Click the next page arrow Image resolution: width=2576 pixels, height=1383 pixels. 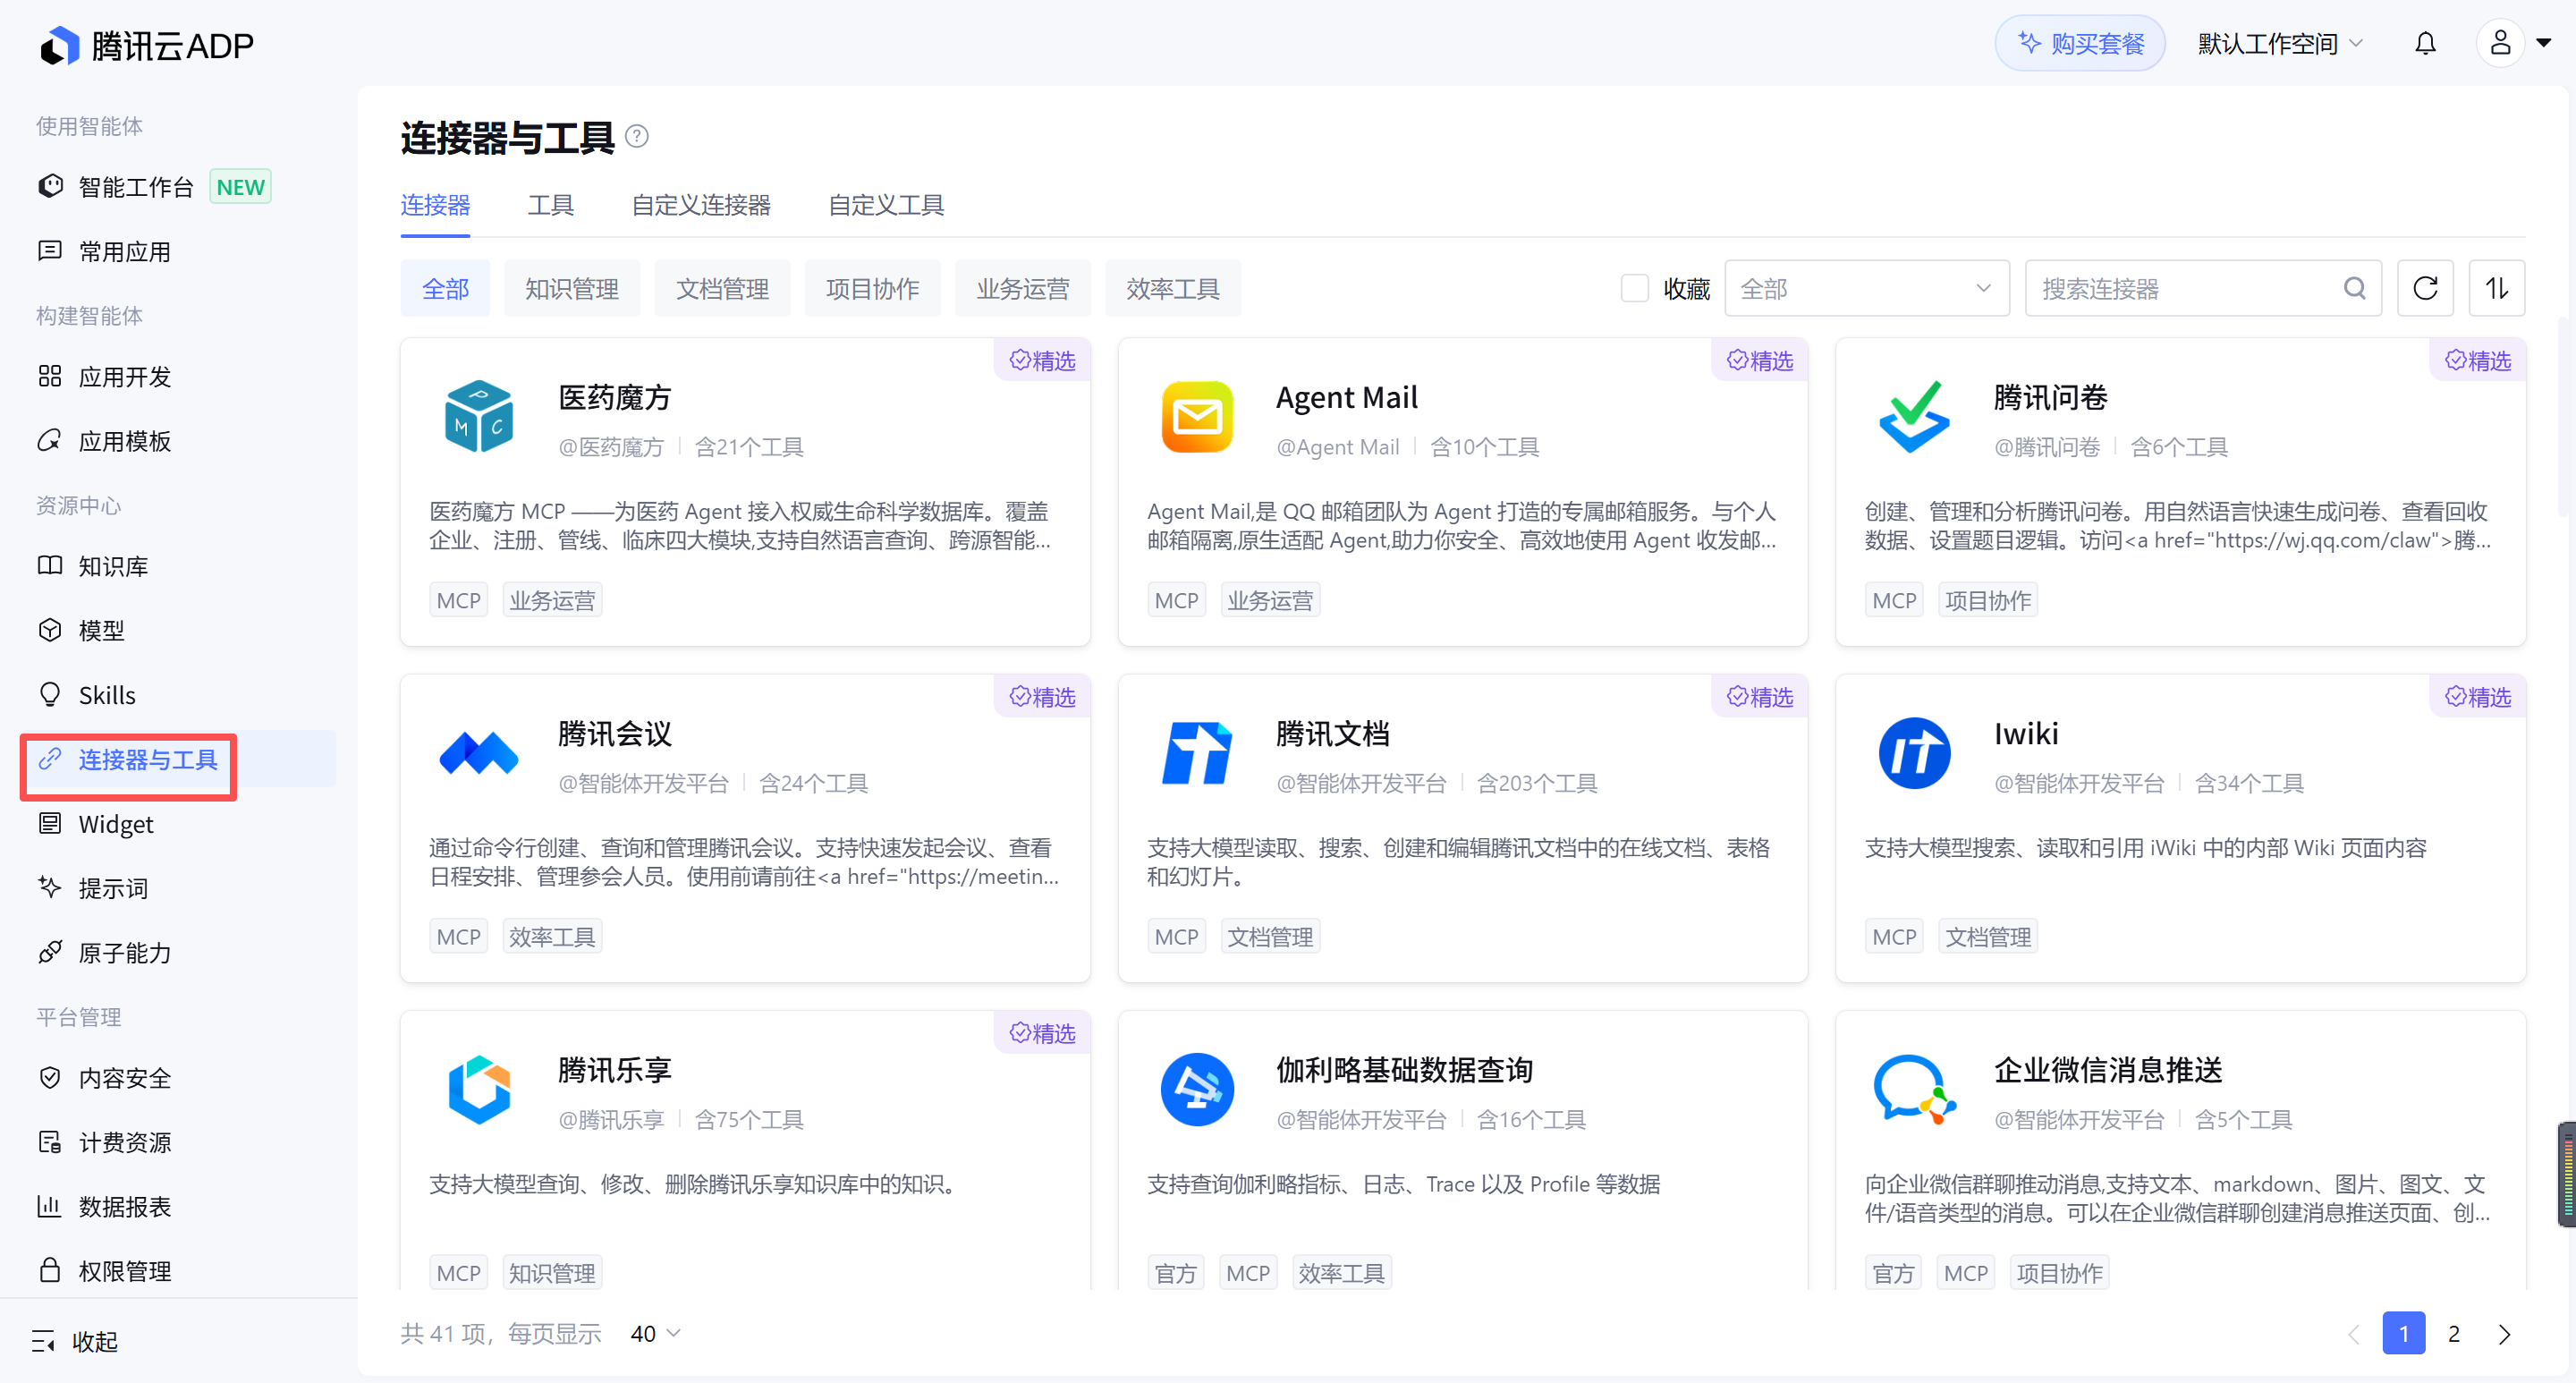2504,1333
